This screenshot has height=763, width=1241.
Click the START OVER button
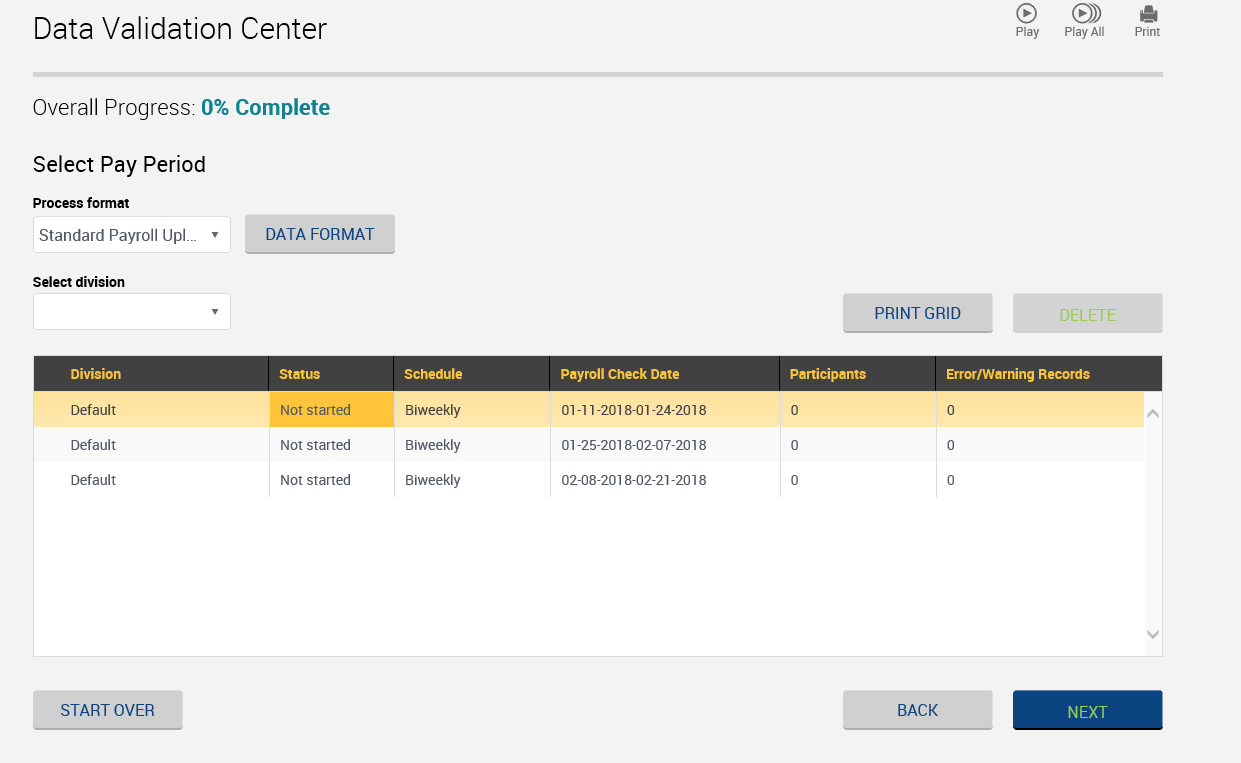pos(108,710)
